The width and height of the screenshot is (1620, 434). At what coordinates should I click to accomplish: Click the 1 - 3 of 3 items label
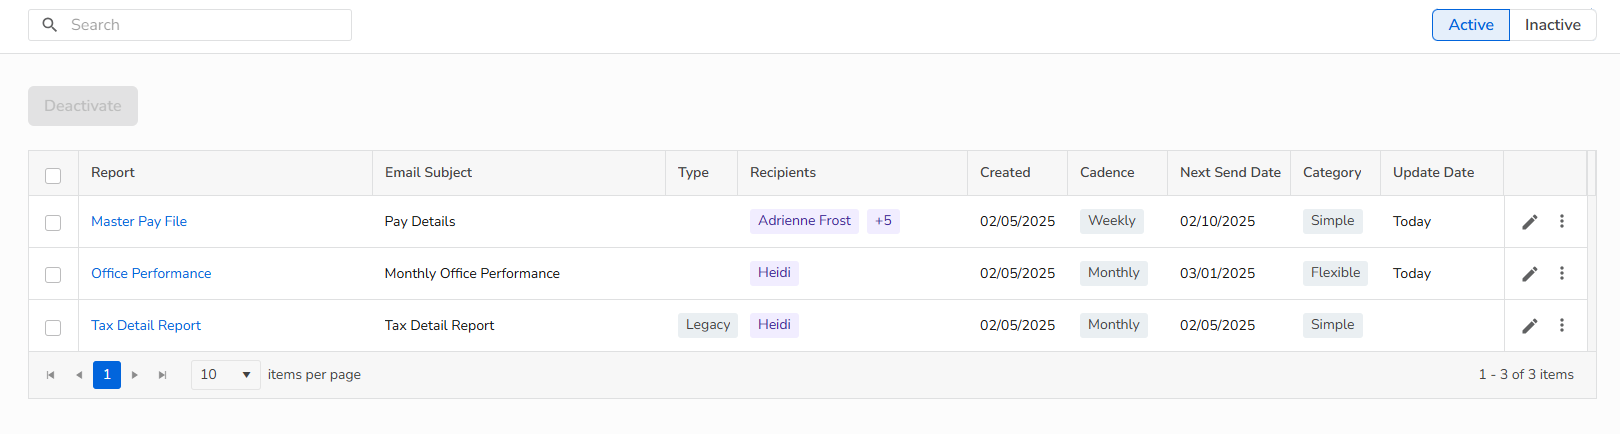1526,375
